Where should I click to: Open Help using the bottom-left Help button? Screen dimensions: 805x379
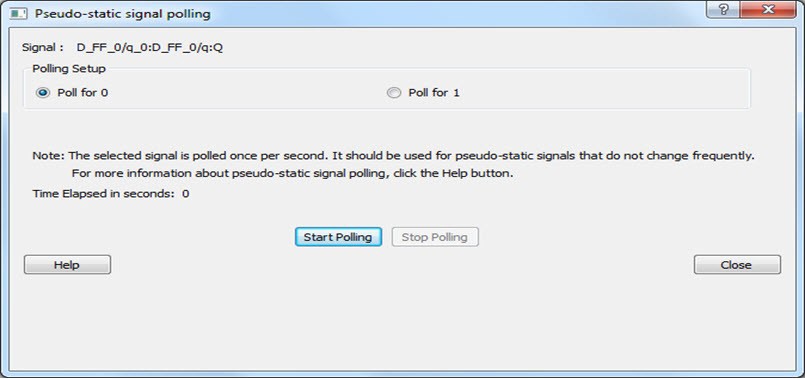[67, 265]
